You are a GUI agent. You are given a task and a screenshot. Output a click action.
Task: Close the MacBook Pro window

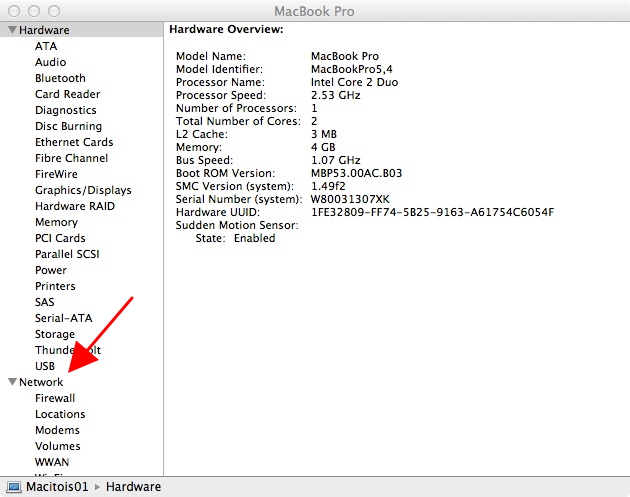tap(14, 11)
